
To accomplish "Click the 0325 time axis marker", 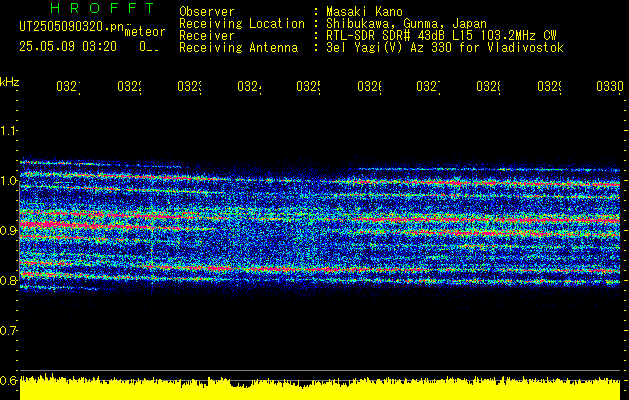I will click(x=308, y=87).
